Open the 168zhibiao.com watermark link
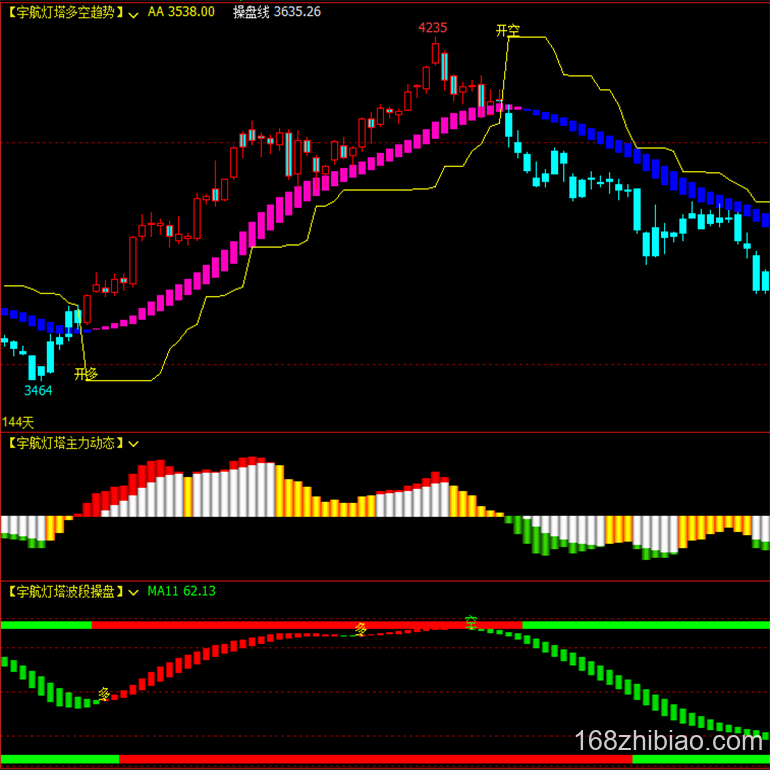 (669, 742)
